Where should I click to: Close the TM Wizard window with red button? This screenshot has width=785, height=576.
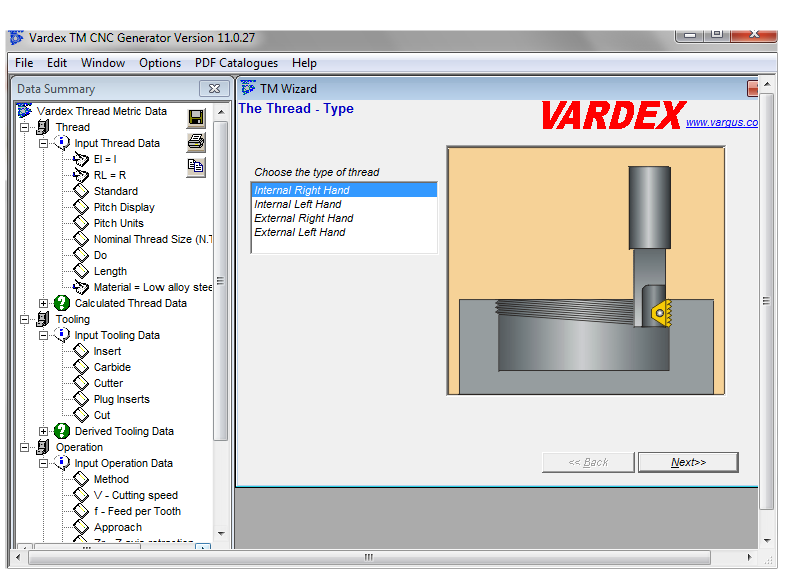click(x=752, y=89)
